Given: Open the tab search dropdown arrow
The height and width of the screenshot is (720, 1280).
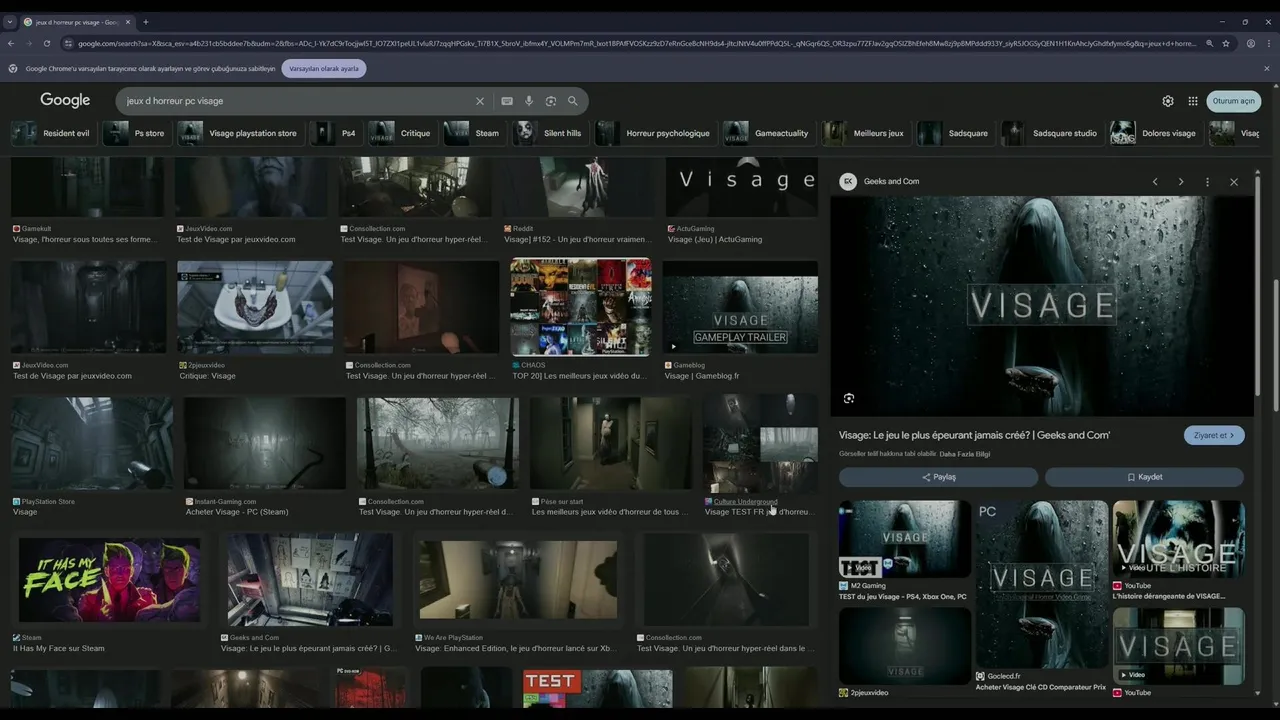Looking at the screenshot, I should [10, 22].
